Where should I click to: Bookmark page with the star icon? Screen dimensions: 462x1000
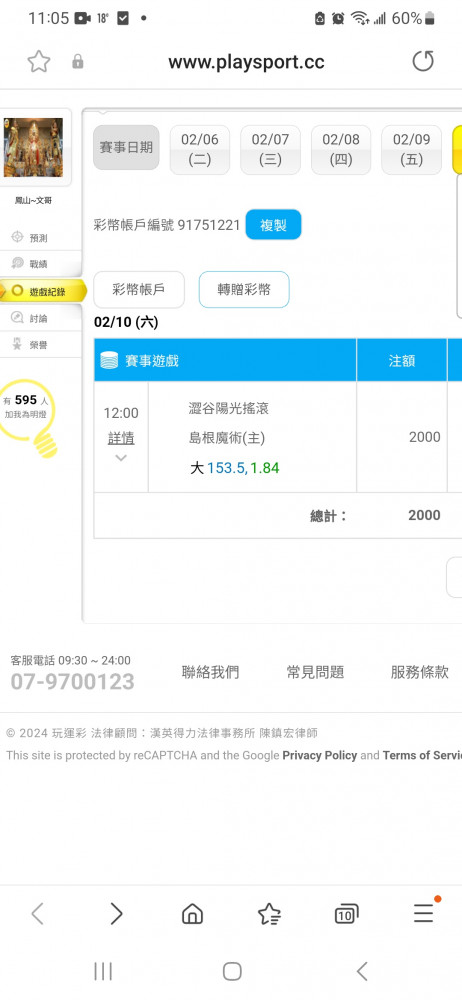click(x=39, y=62)
